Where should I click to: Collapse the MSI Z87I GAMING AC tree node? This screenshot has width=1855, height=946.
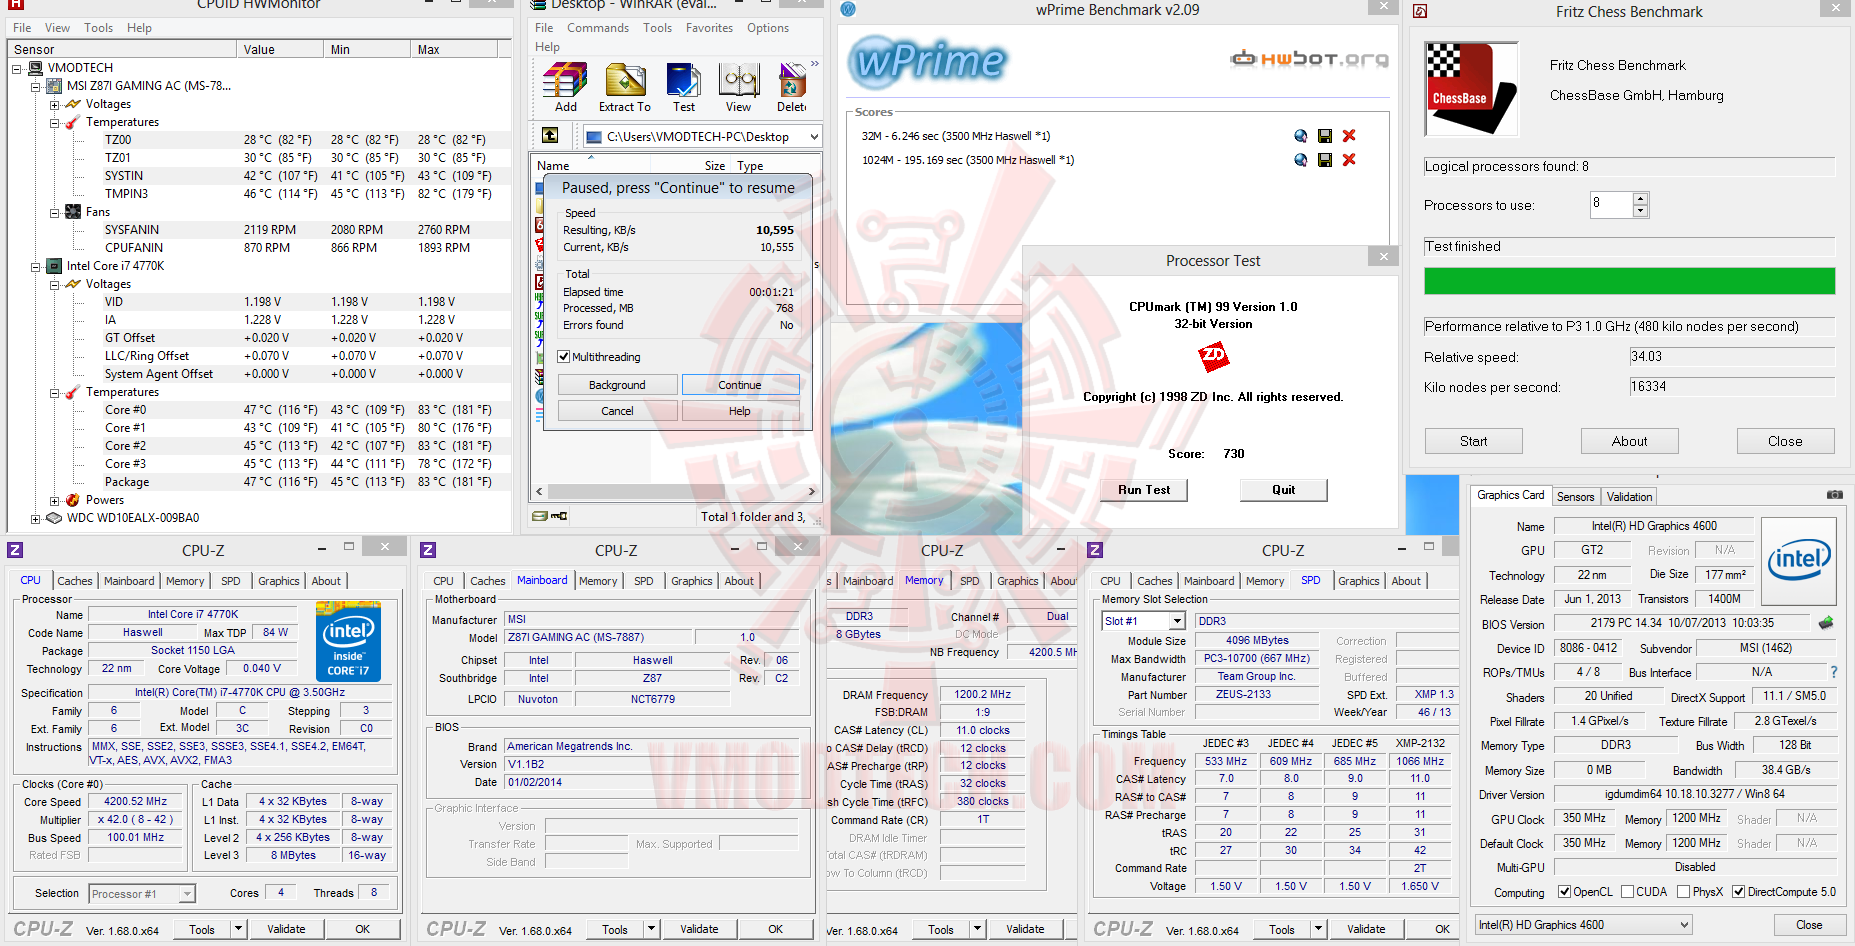point(35,86)
